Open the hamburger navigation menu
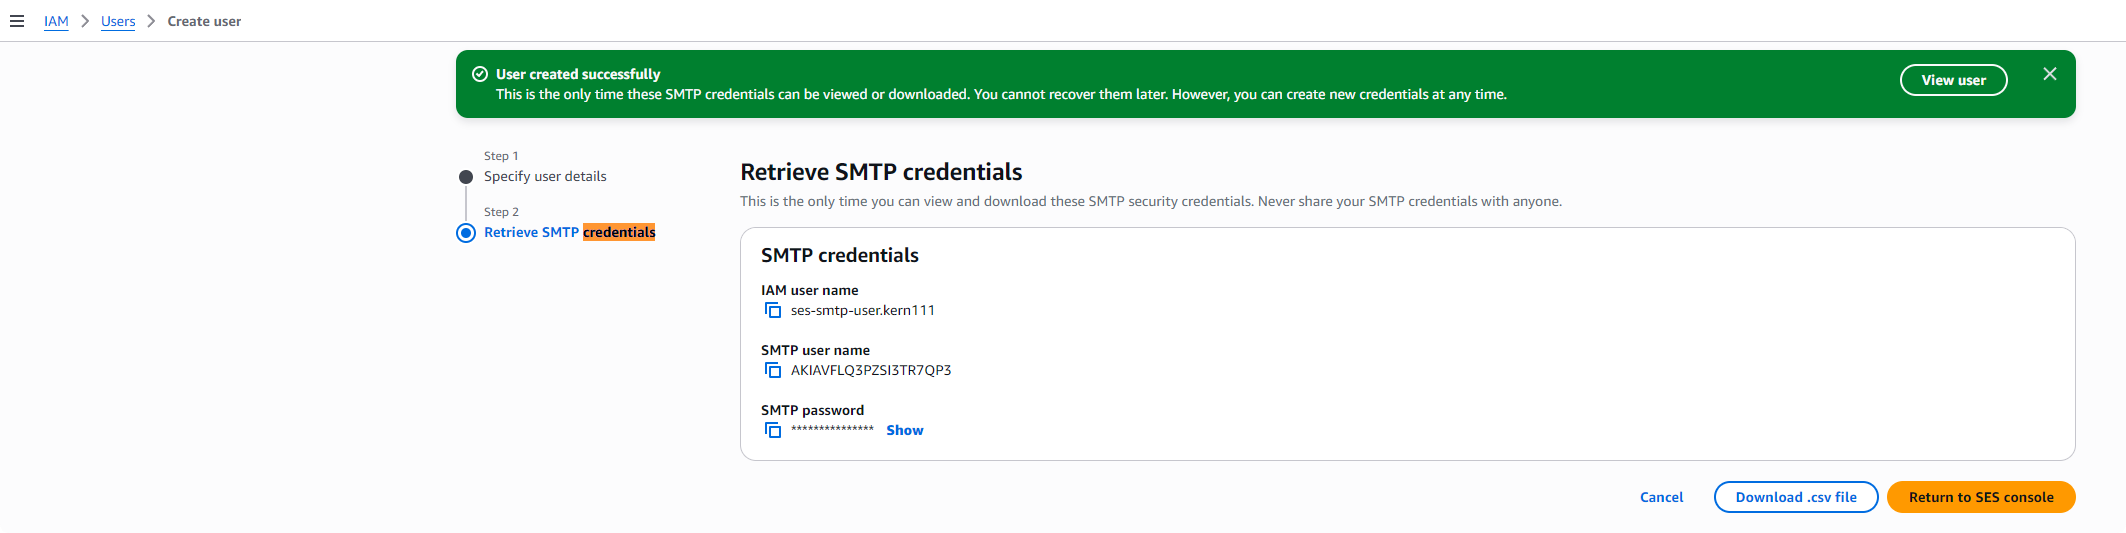2126x533 pixels. (17, 21)
